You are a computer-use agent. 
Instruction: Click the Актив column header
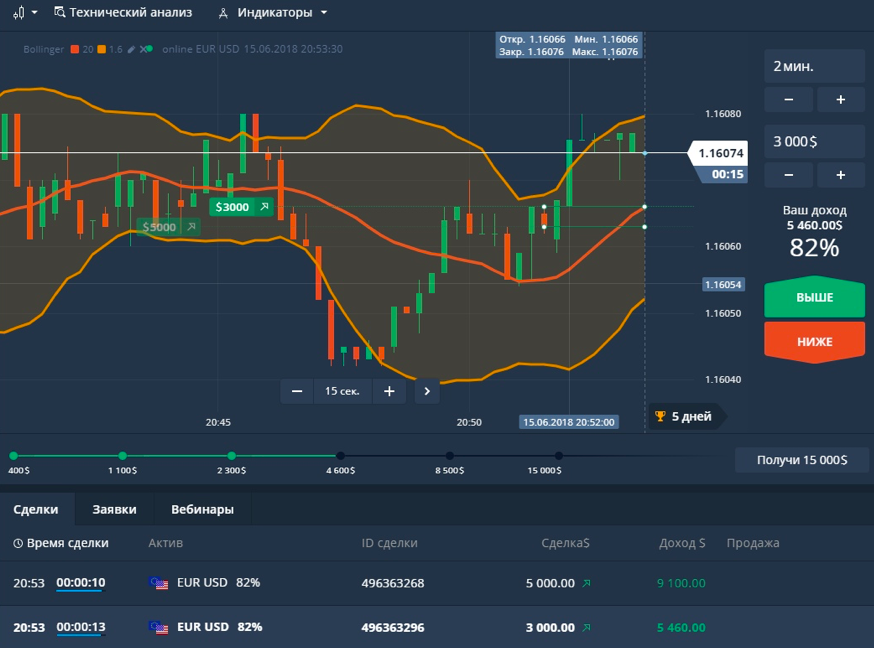[x=166, y=543]
